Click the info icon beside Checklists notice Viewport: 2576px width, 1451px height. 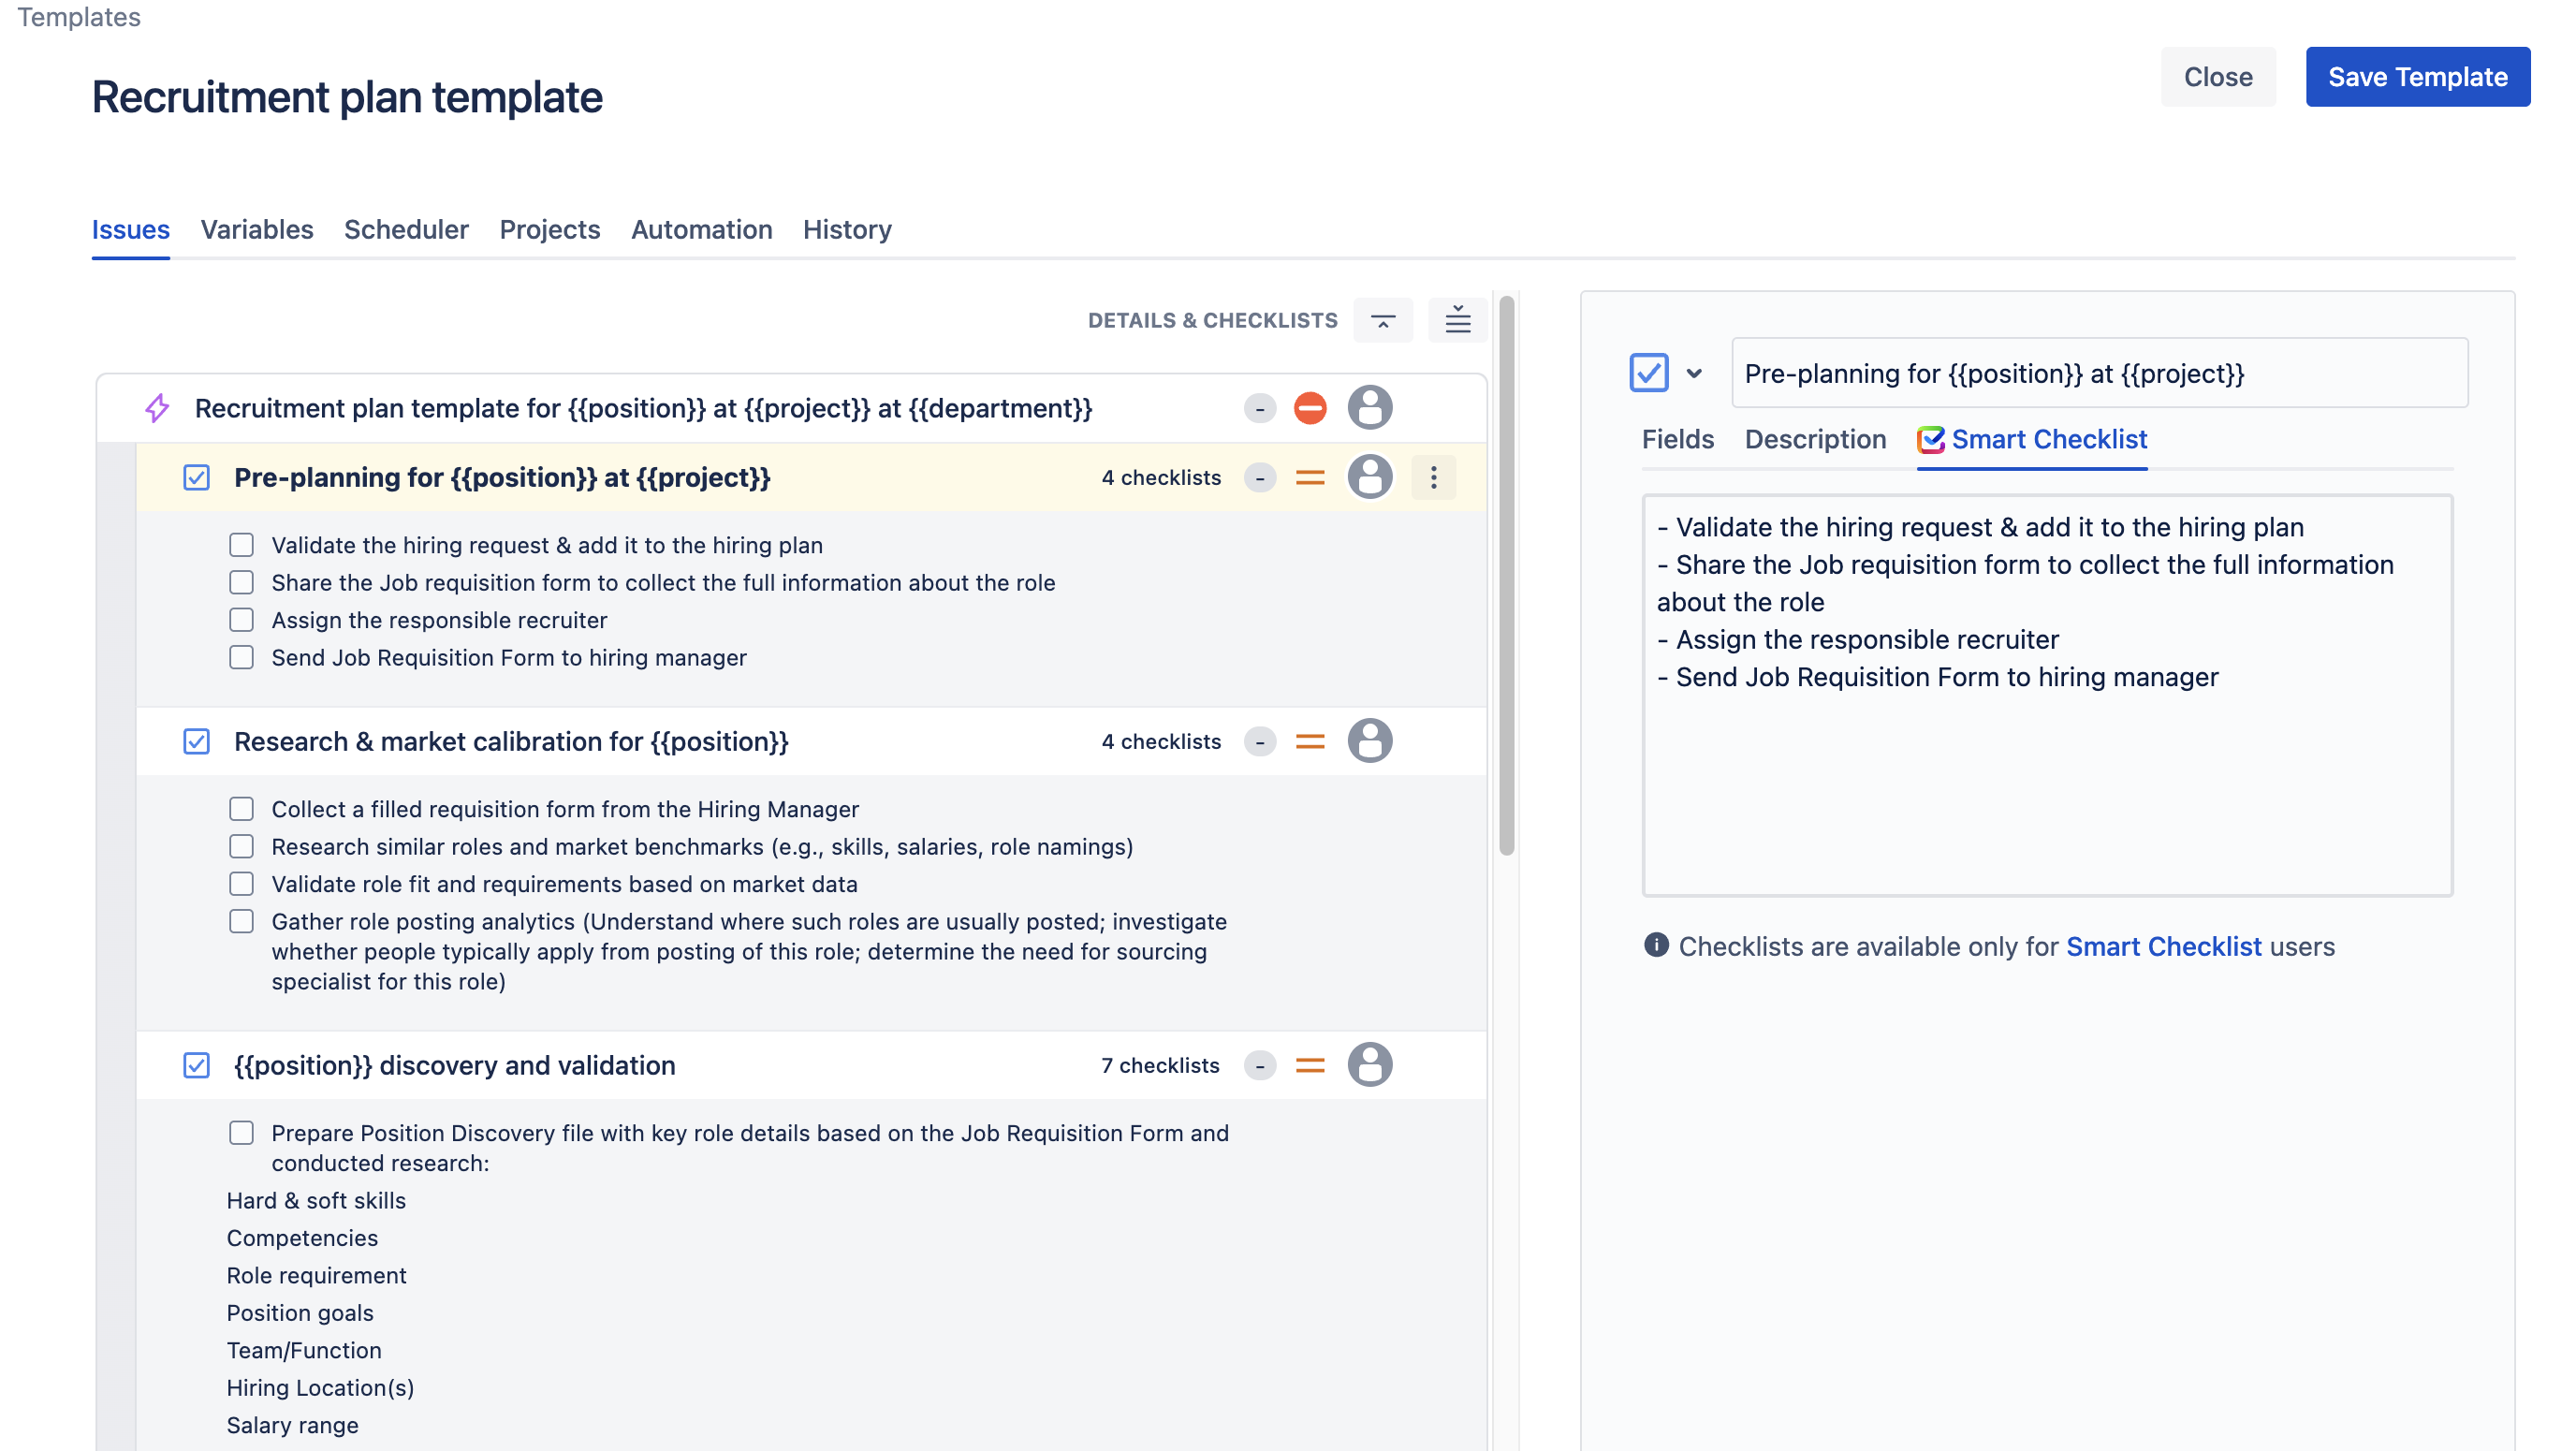(x=1656, y=946)
